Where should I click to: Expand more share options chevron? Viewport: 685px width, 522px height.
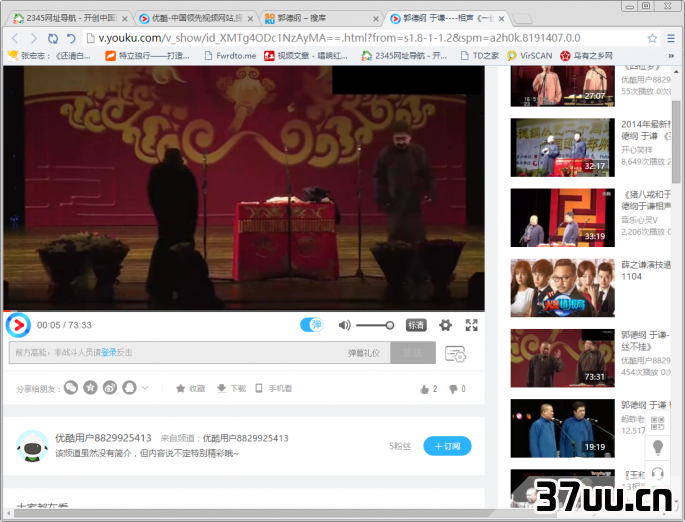(x=145, y=387)
